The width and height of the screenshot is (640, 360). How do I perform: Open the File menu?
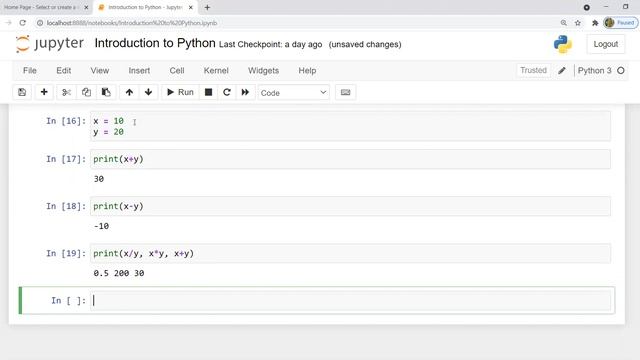tap(30, 71)
